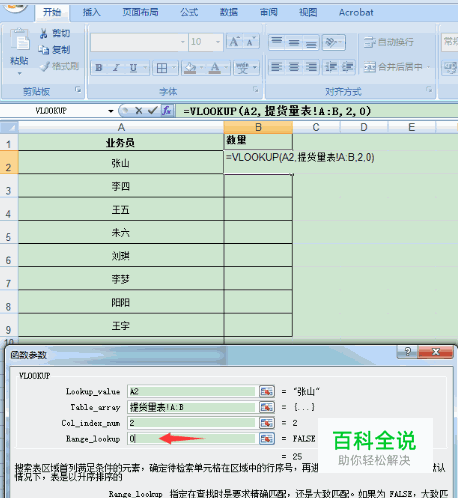Screen dimensions: 458x498
Task: Click help button in 函数参数 dialog
Action: (407, 352)
